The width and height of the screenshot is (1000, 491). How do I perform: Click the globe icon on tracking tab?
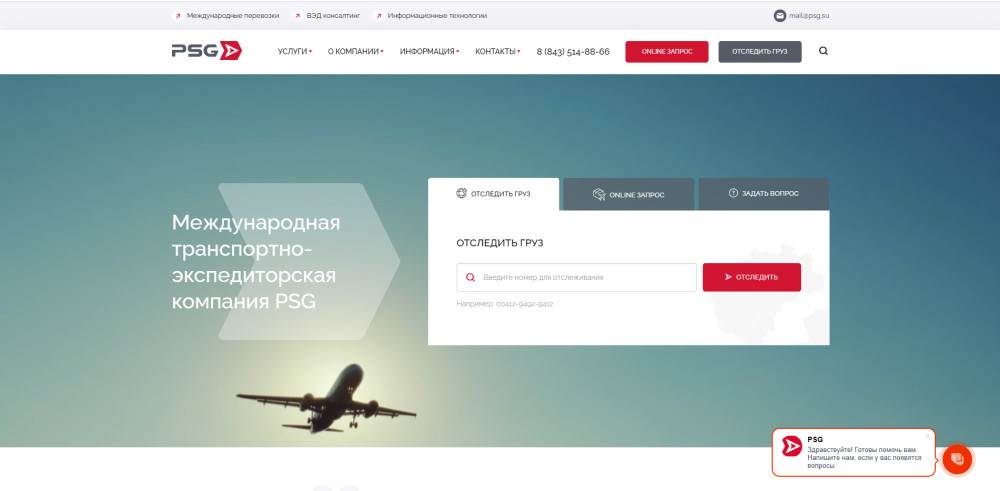coord(462,193)
